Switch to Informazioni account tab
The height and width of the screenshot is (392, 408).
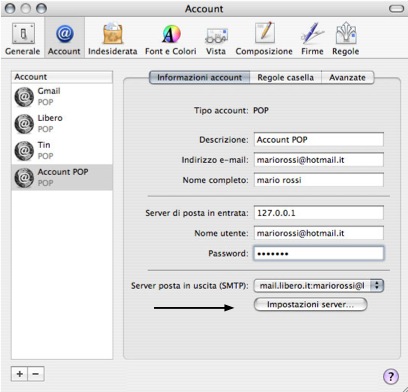coord(199,77)
